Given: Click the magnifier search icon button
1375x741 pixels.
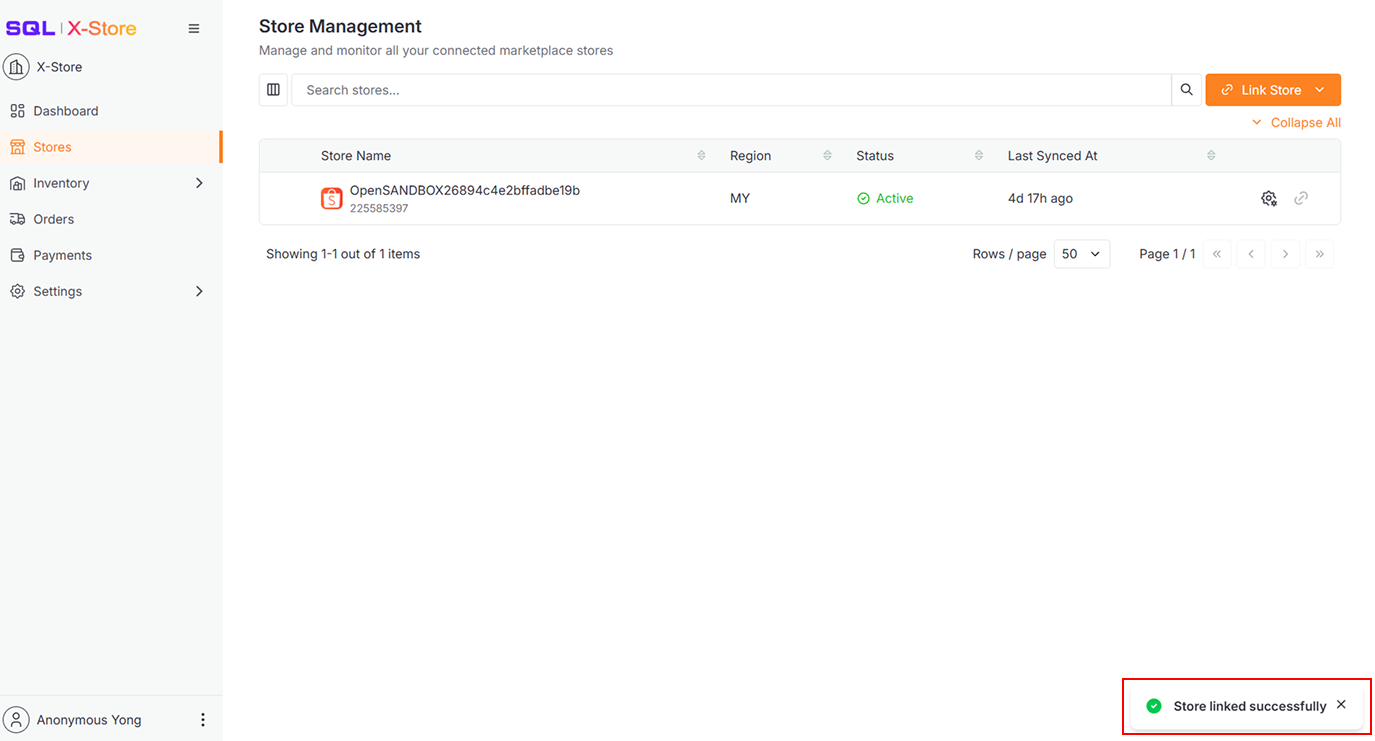Looking at the screenshot, I should pos(1186,90).
